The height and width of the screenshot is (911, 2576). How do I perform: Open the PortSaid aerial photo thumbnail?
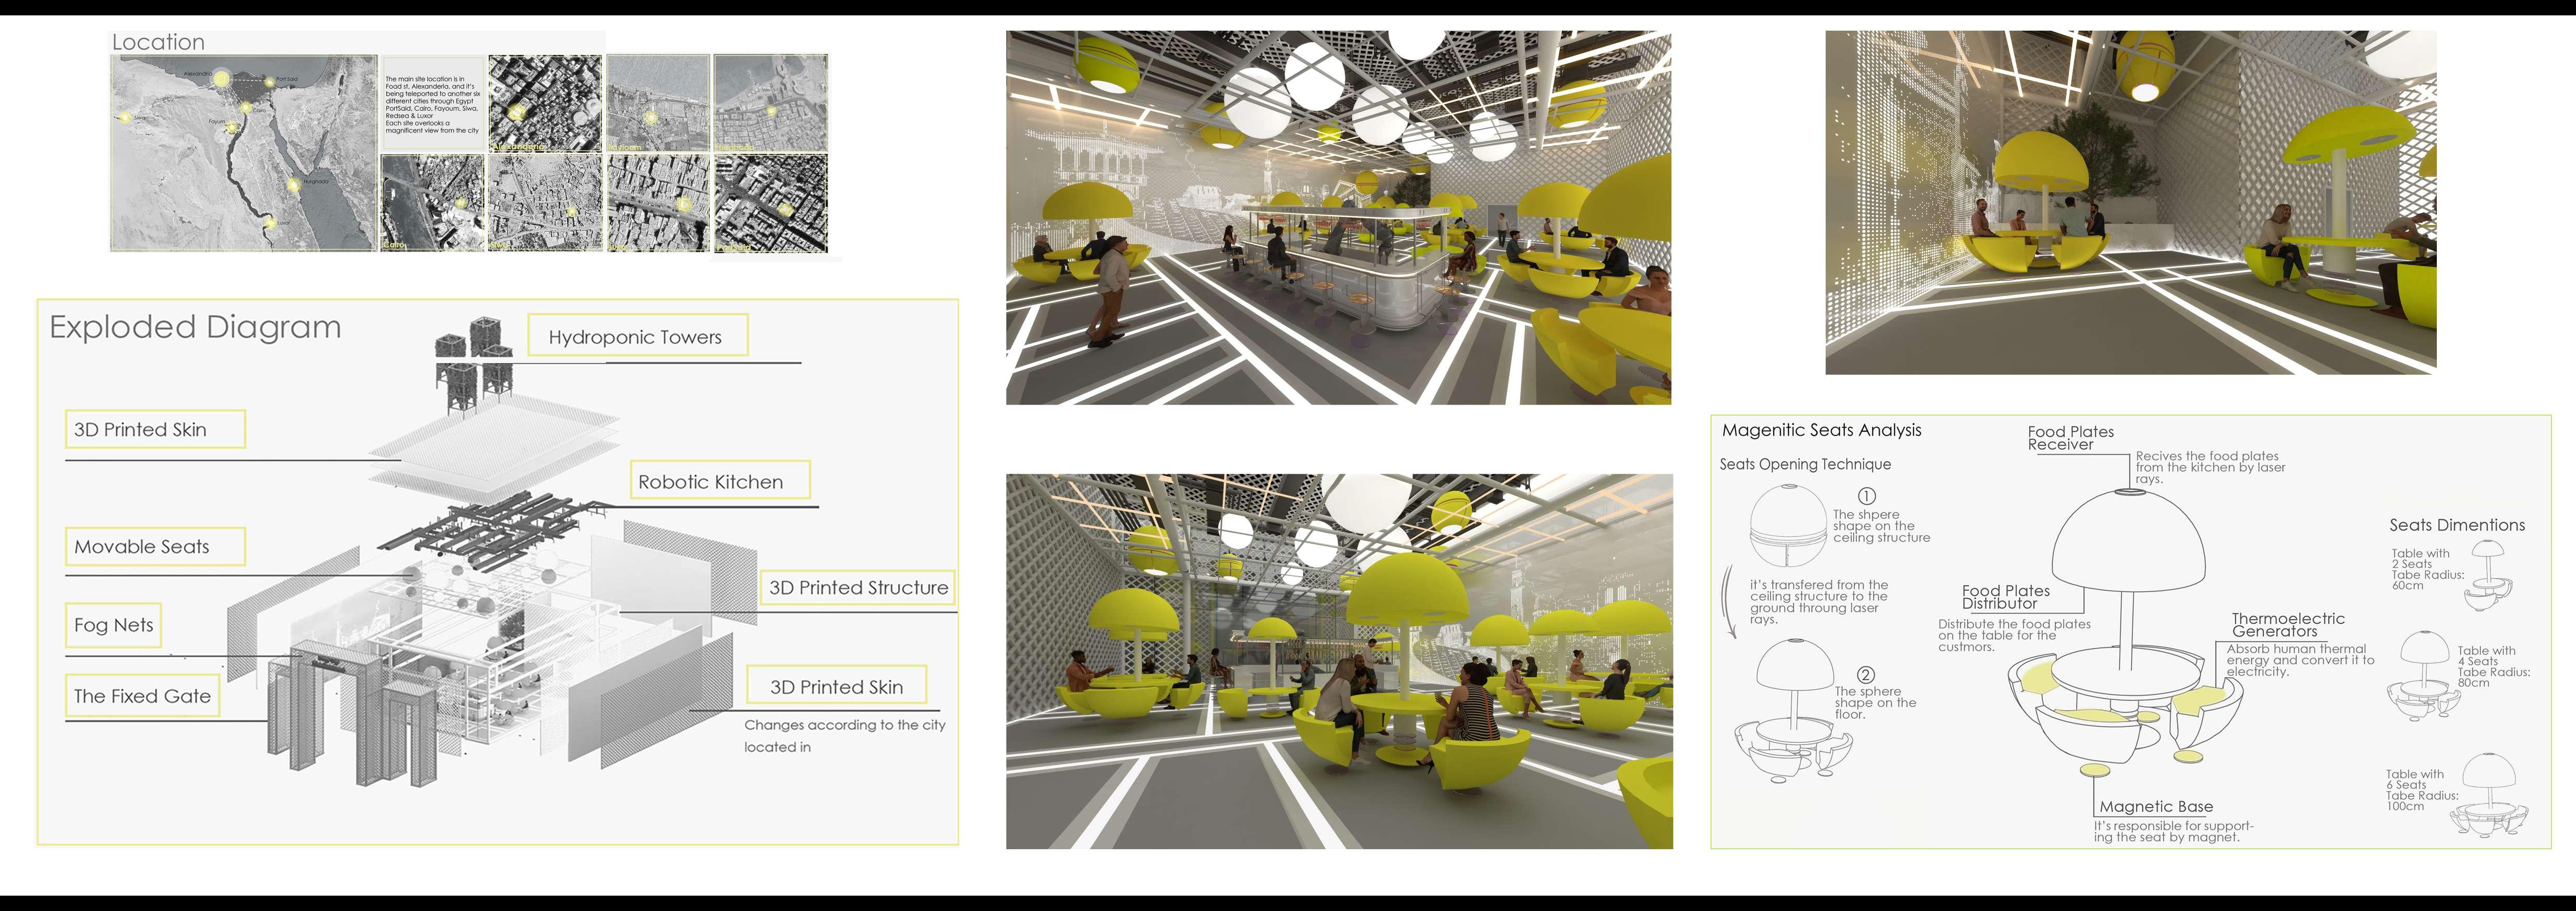point(771,202)
